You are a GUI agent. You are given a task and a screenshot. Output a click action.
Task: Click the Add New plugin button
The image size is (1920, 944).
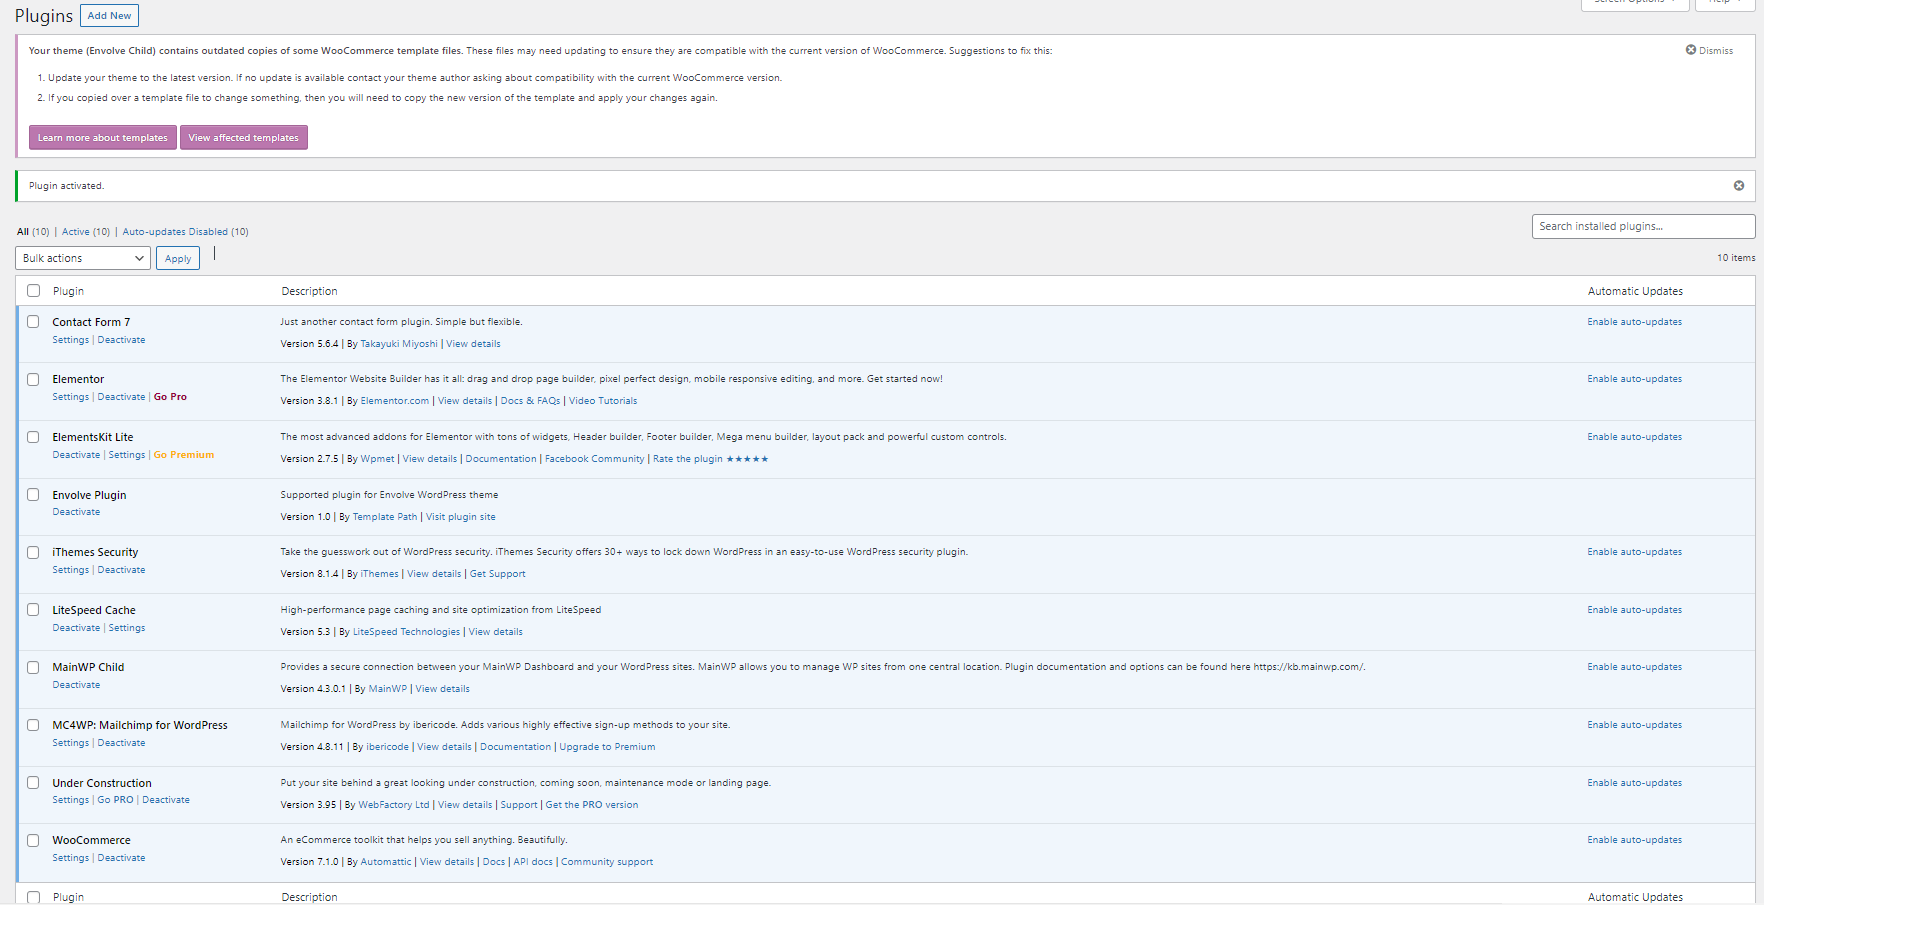click(x=109, y=16)
